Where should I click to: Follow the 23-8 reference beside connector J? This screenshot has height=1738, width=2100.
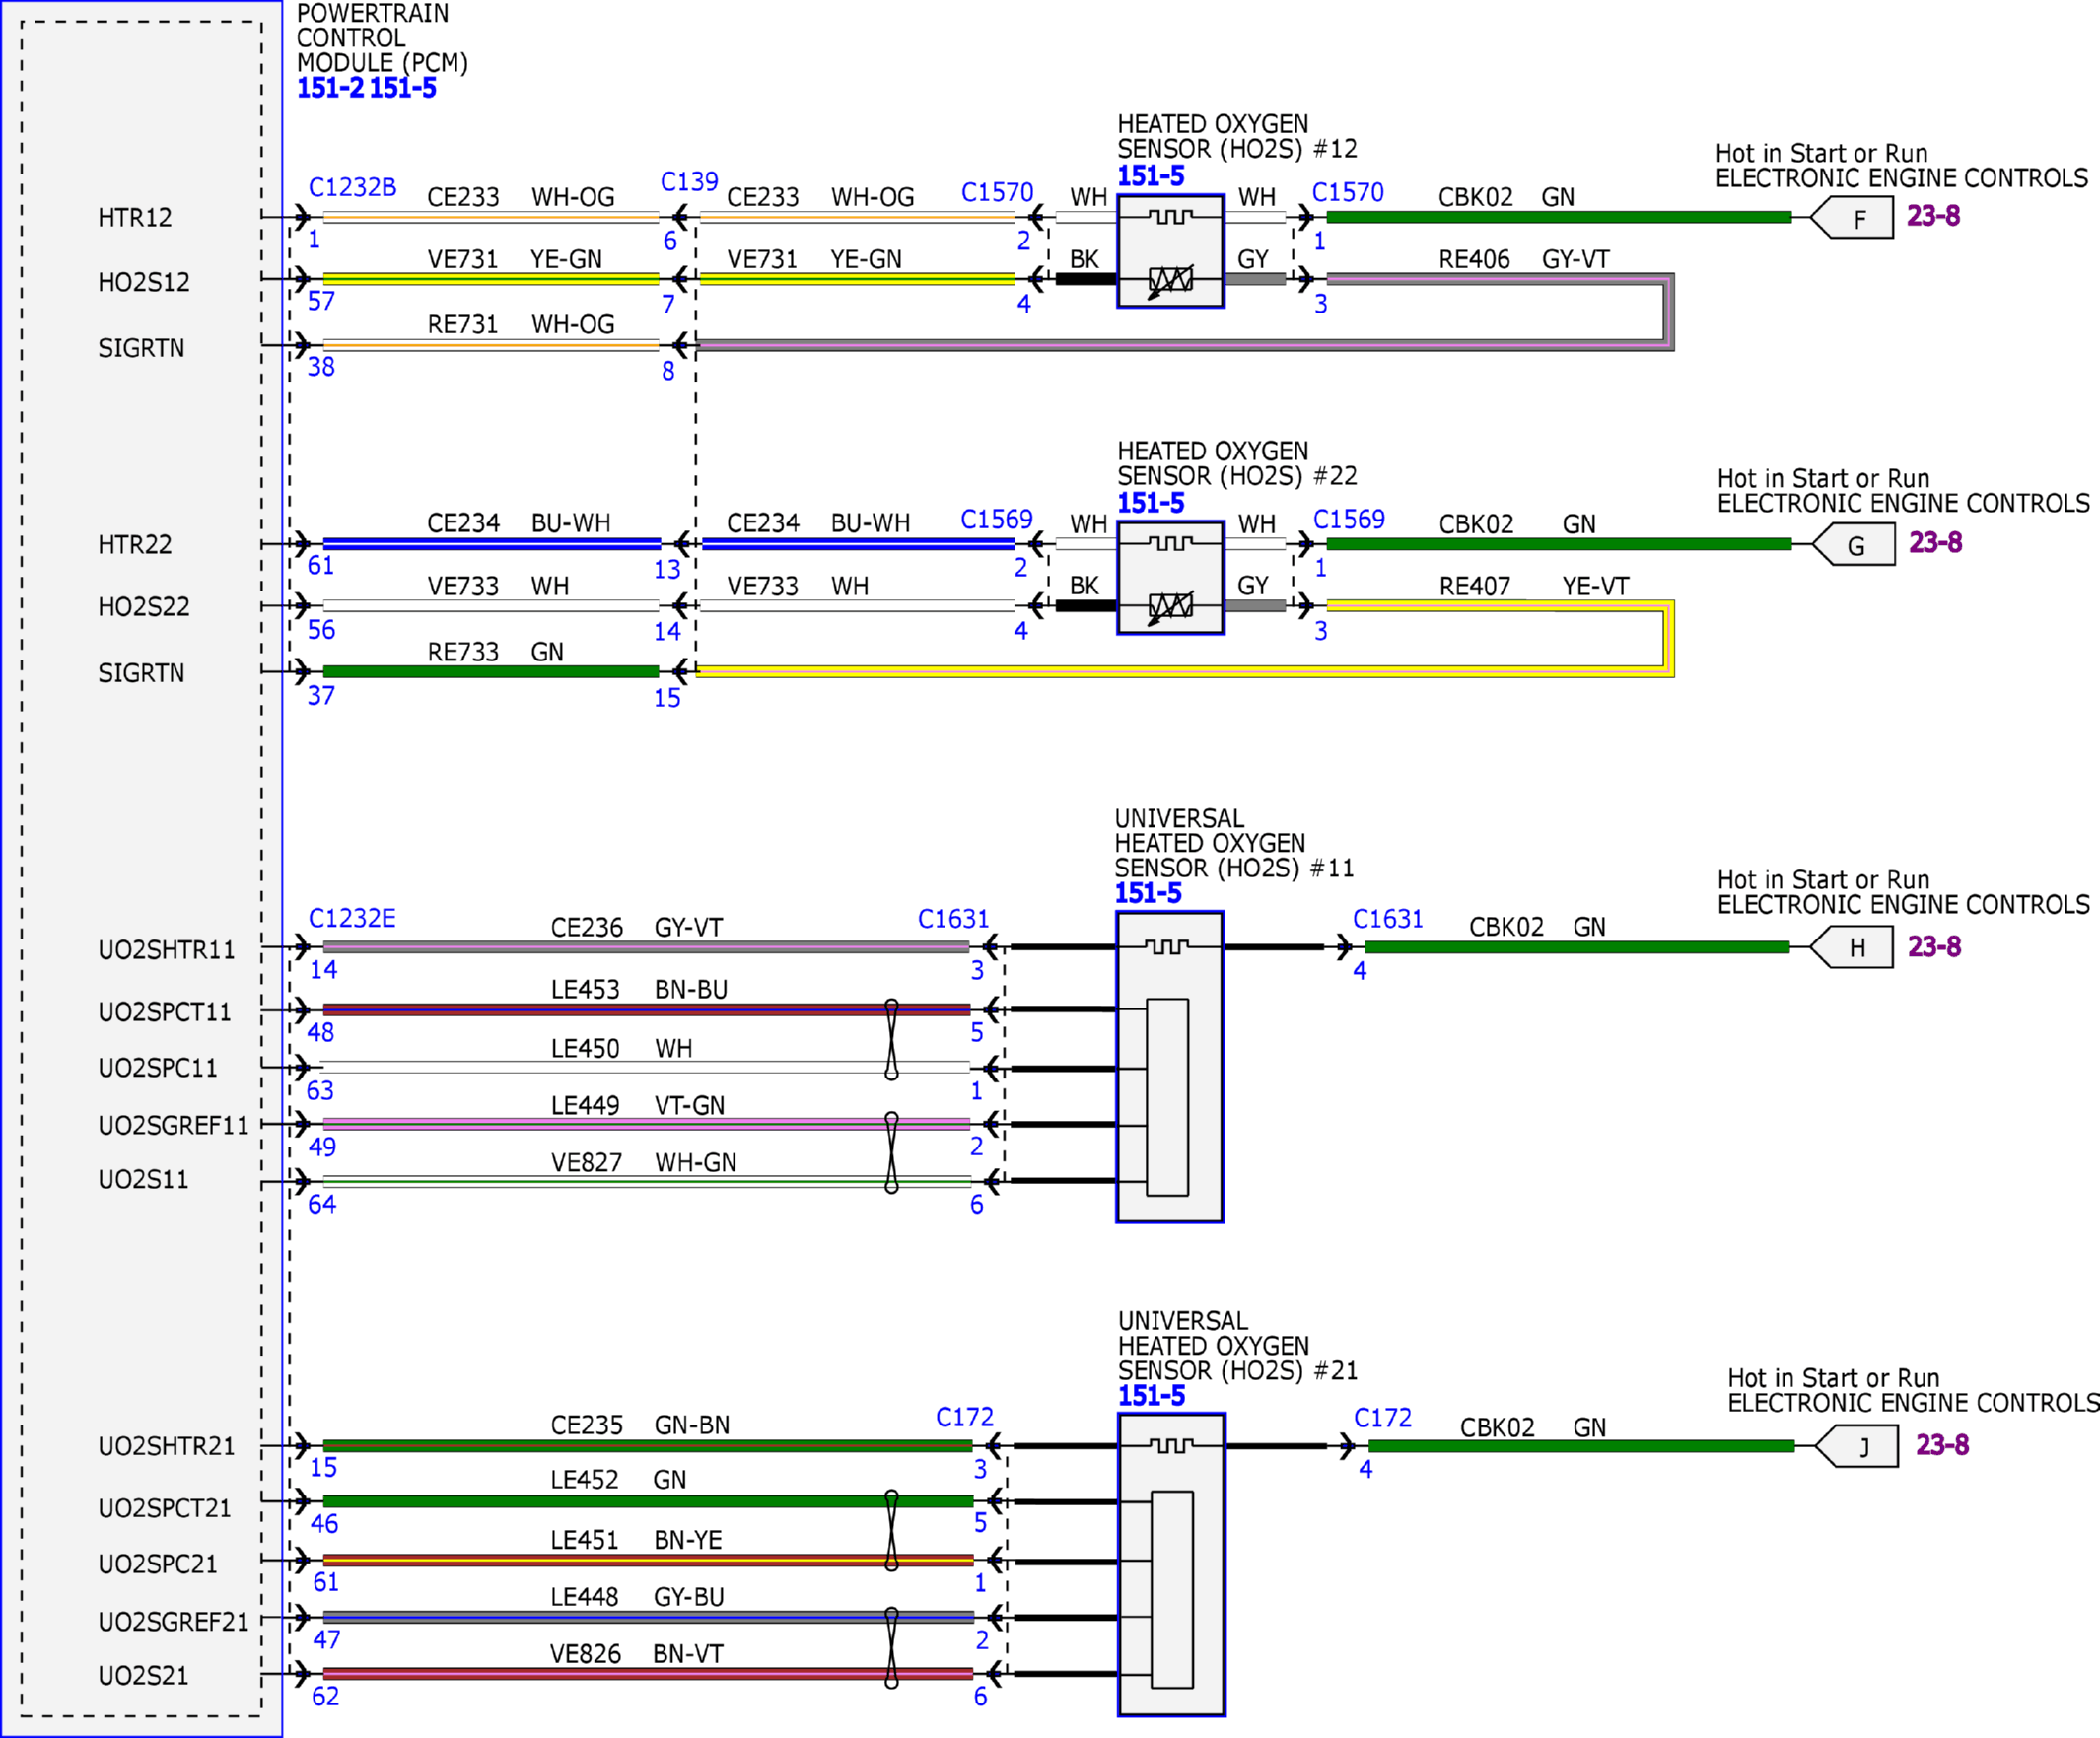coord(1942,1445)
